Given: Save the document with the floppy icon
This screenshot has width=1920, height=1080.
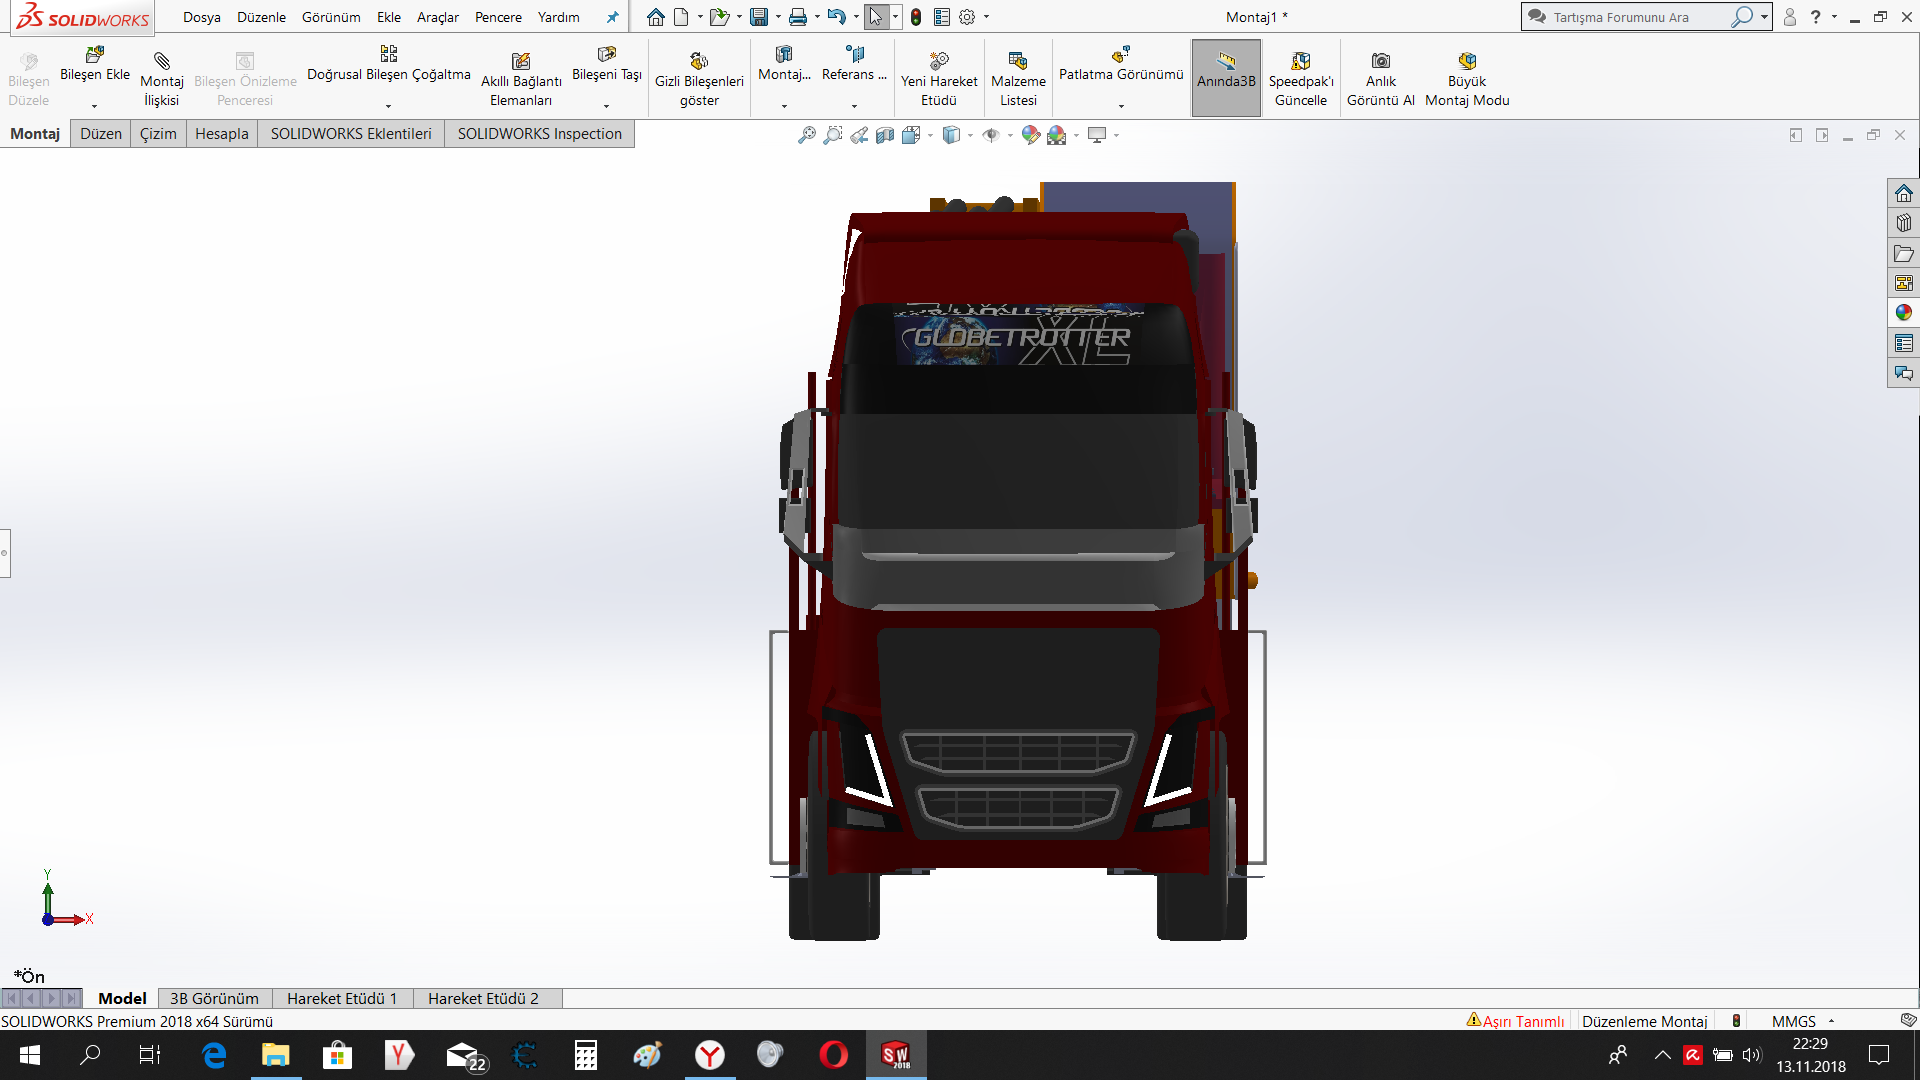Looking at the screenshot, I should [x=759, y=17].
